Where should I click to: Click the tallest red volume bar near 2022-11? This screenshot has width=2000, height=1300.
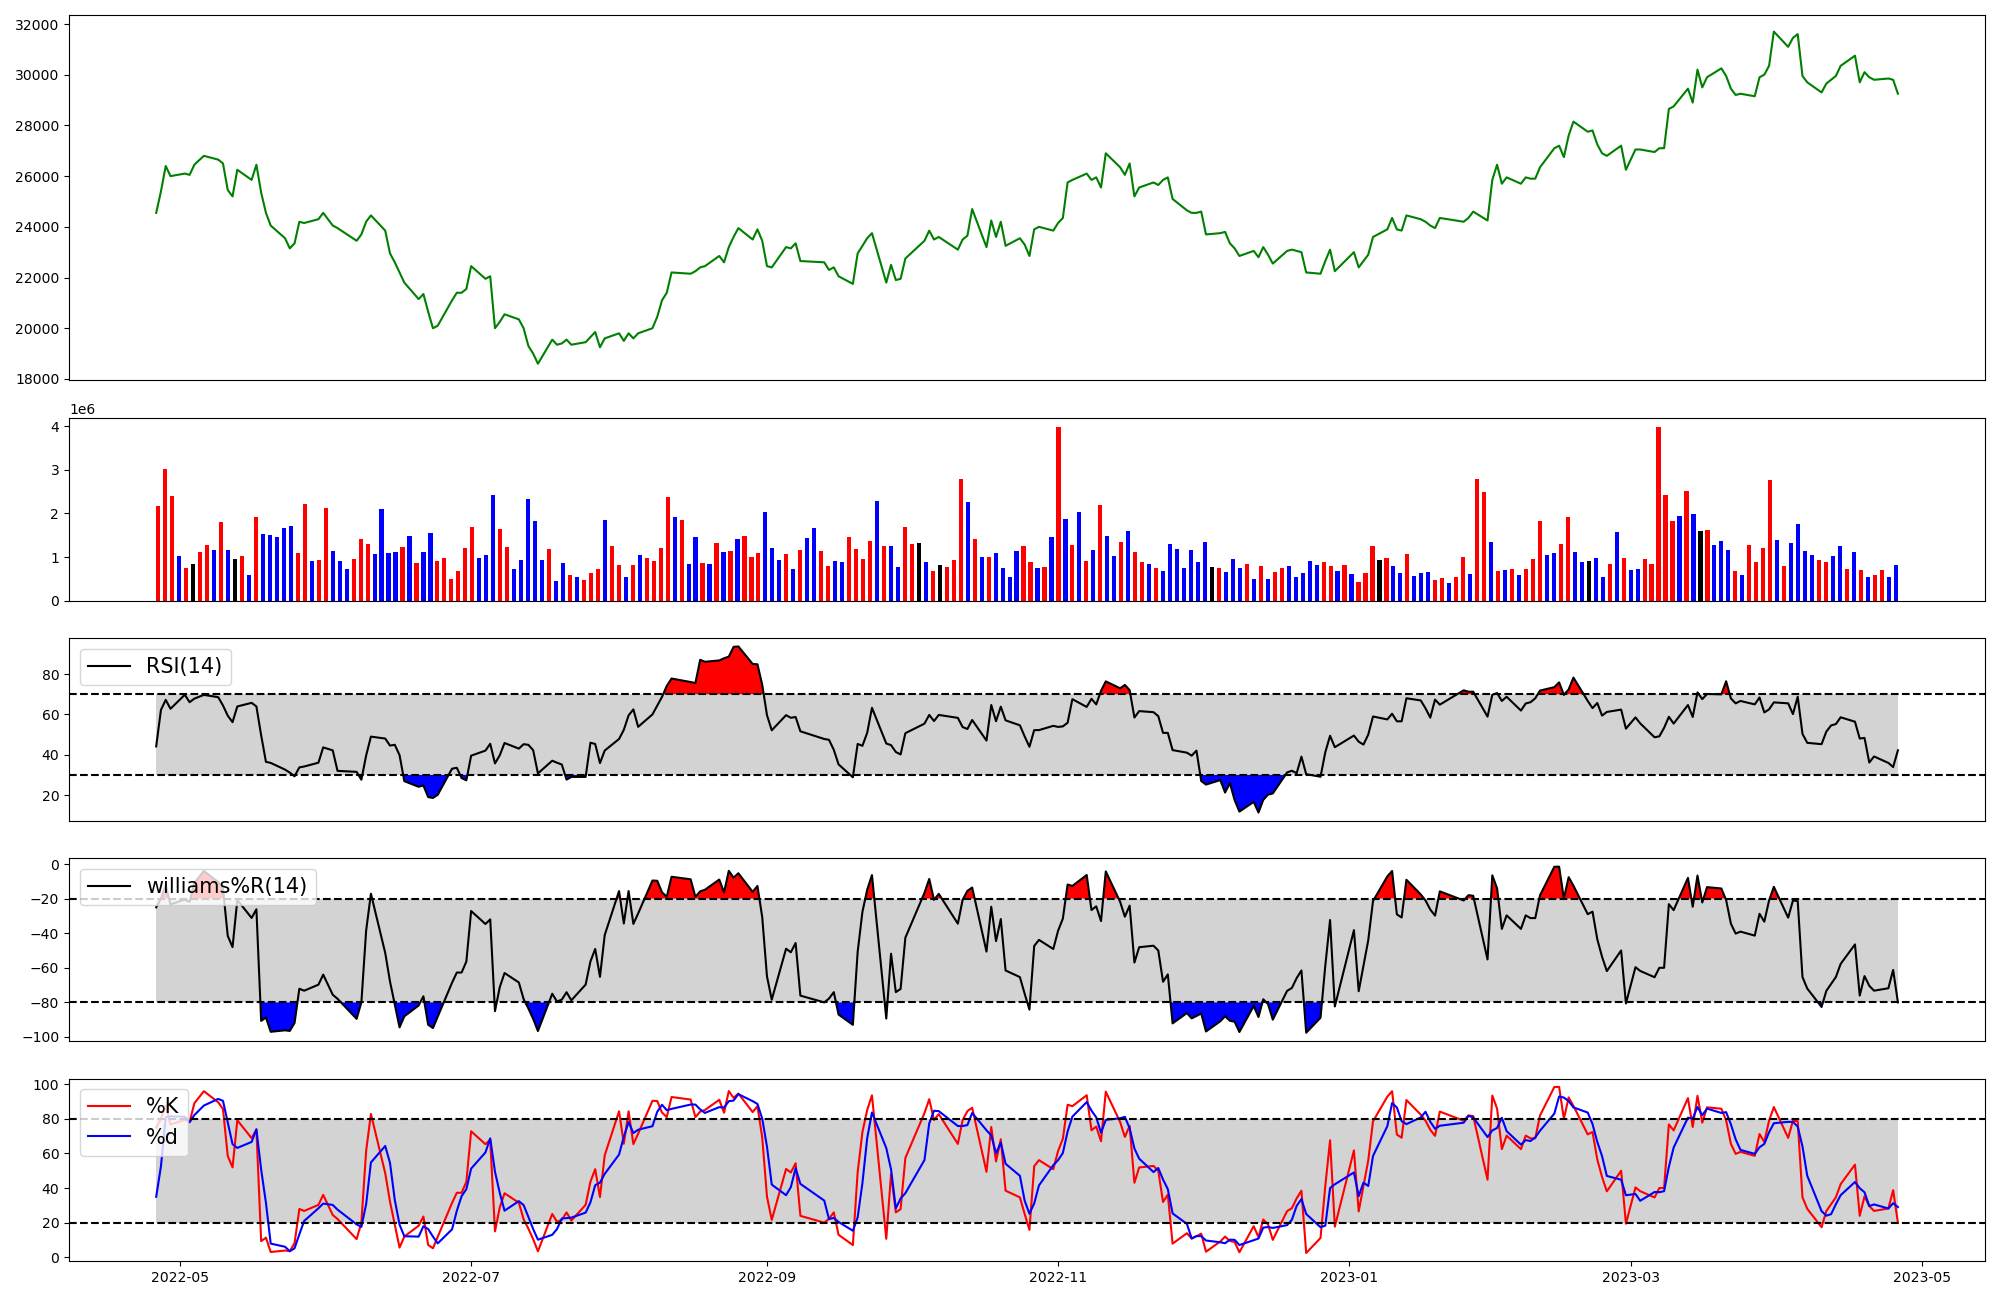tap(1058, 515)
